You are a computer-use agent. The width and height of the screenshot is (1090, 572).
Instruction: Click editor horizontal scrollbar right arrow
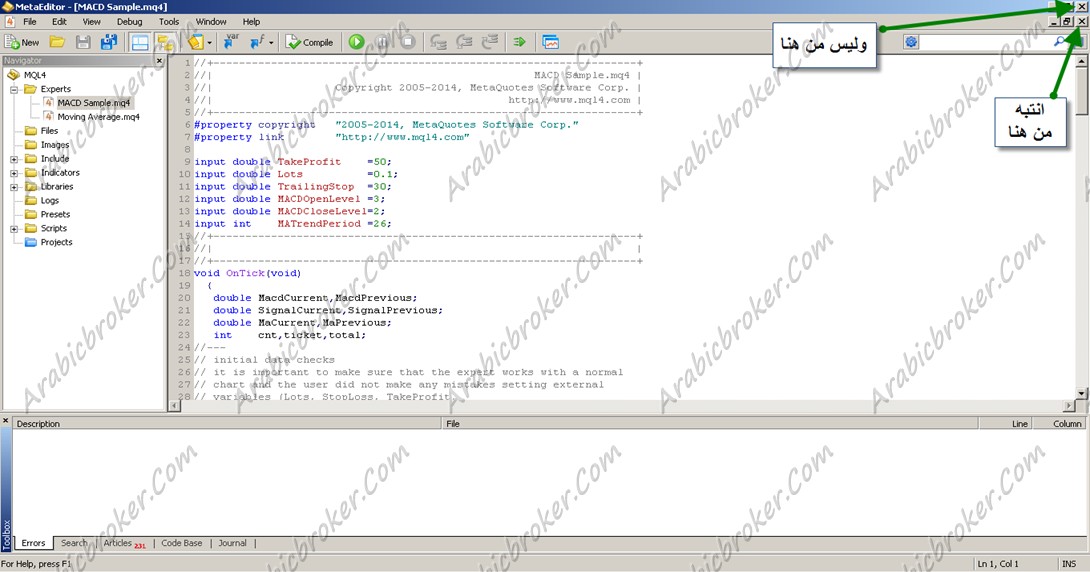(1070, 406)
